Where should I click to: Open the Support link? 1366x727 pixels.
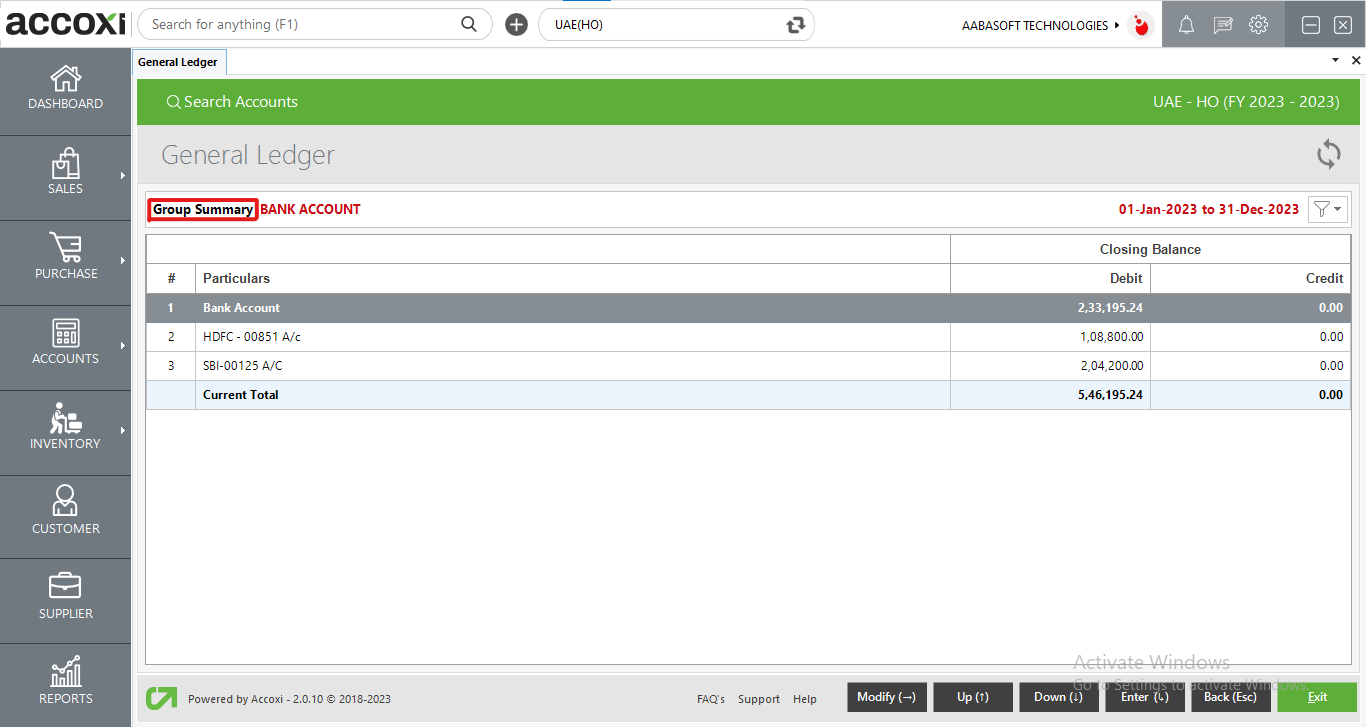pos(758,699)
